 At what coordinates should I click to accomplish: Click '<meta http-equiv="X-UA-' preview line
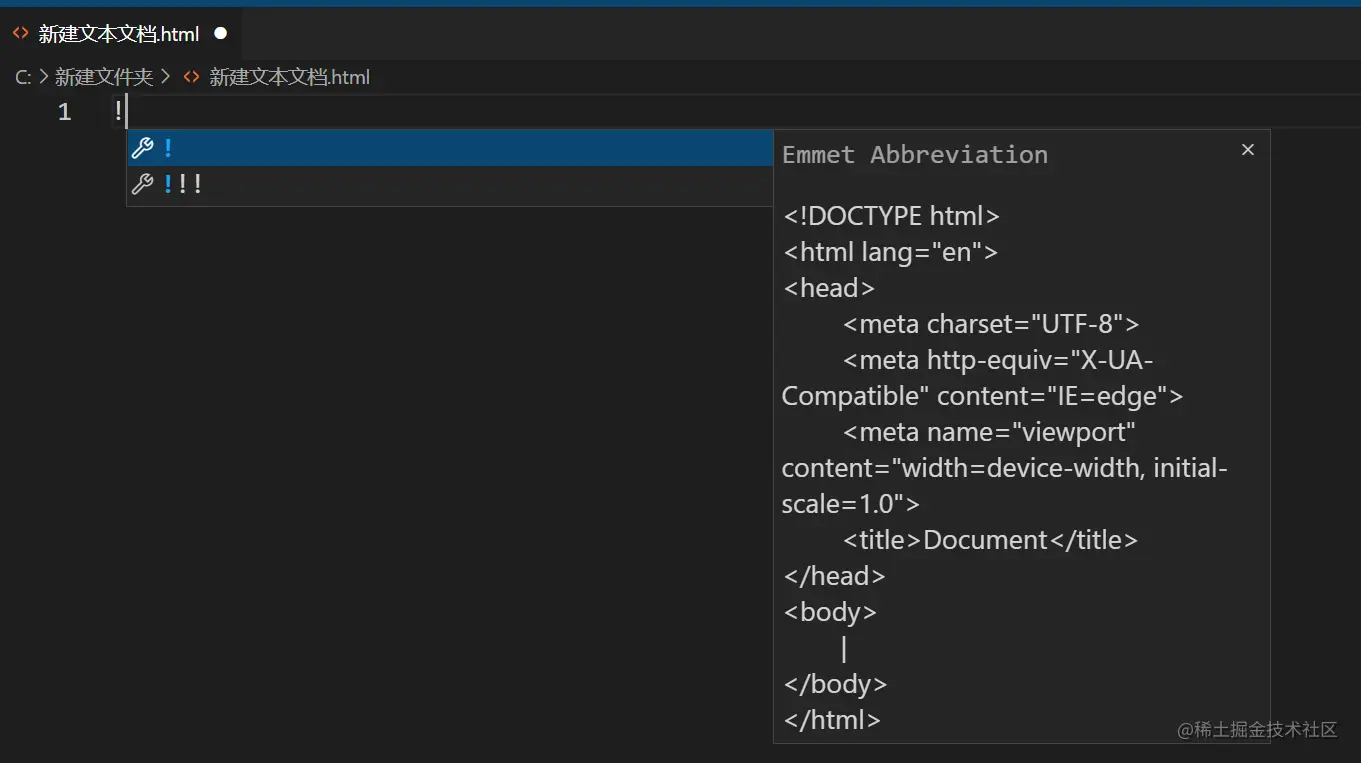(x=998, y=360)
